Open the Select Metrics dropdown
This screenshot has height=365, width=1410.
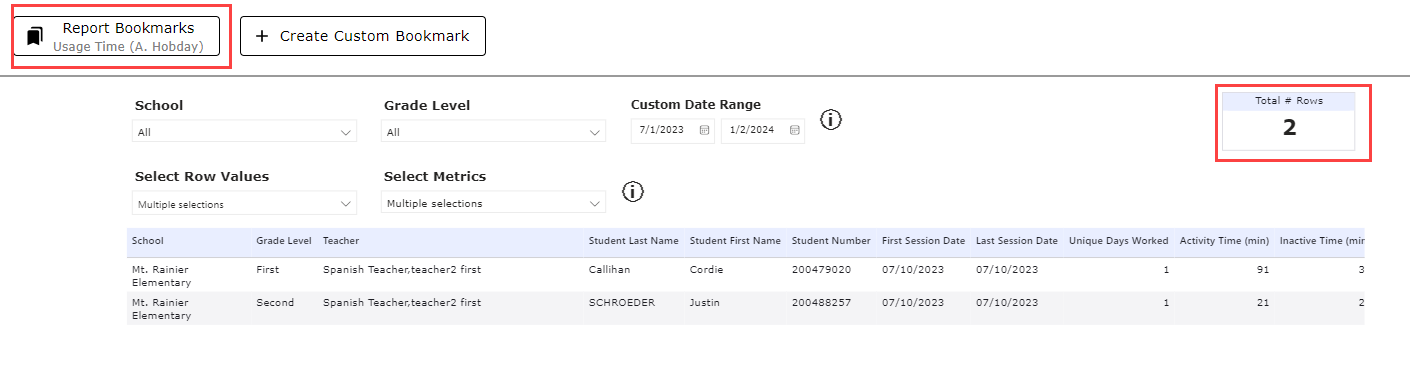[493, 203]
